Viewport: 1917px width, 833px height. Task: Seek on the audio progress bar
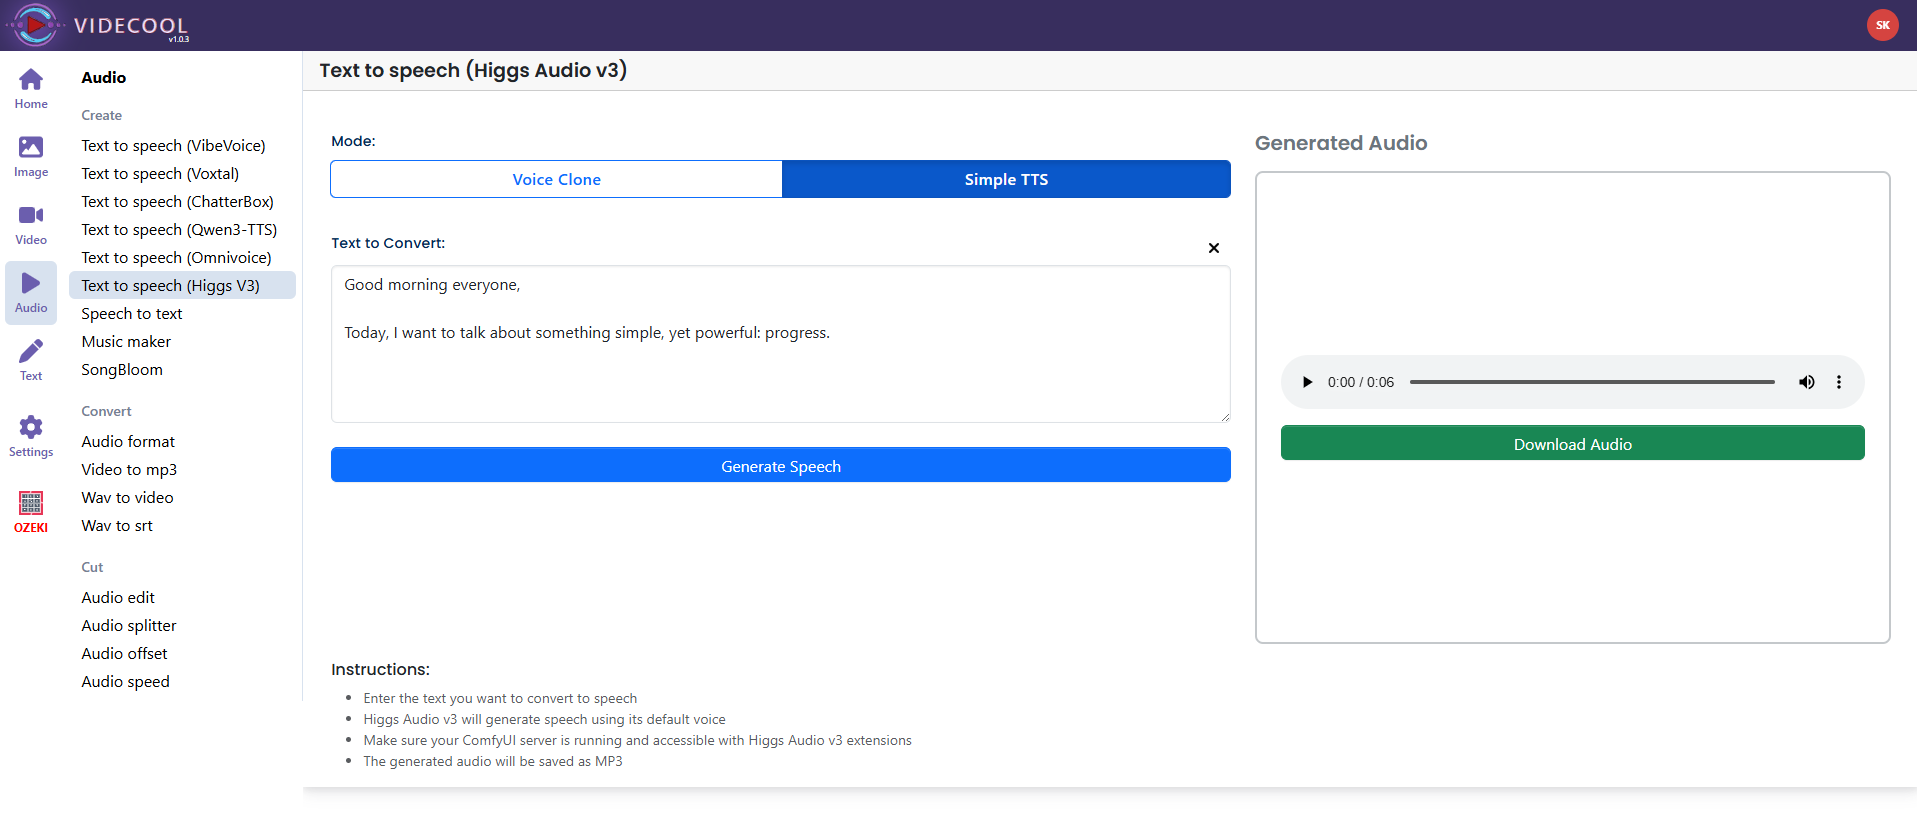point(1592,382)
